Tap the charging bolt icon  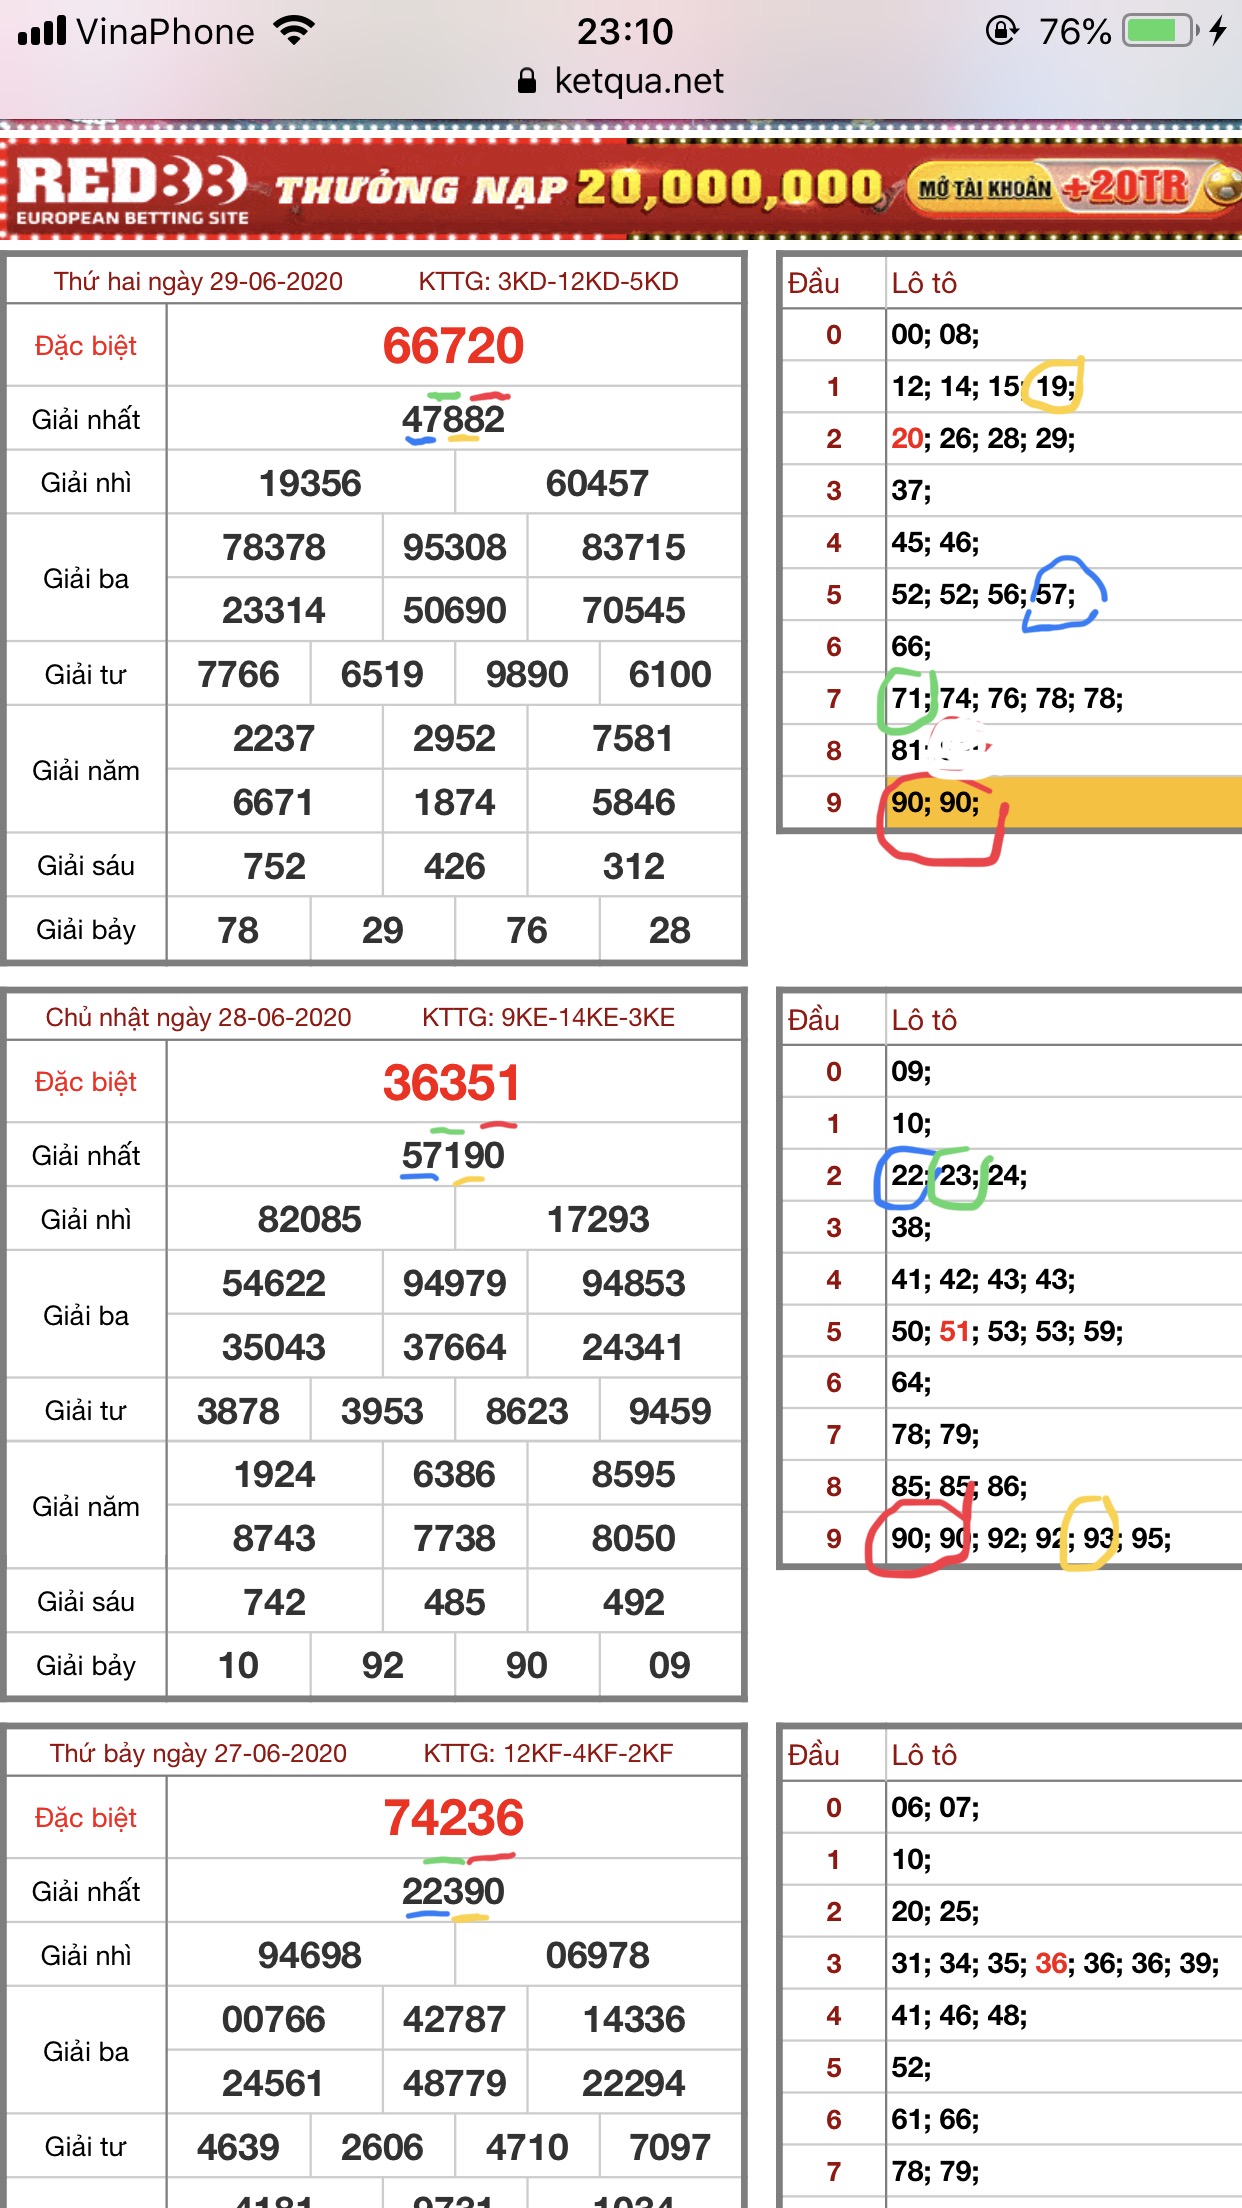(1218, 31)
